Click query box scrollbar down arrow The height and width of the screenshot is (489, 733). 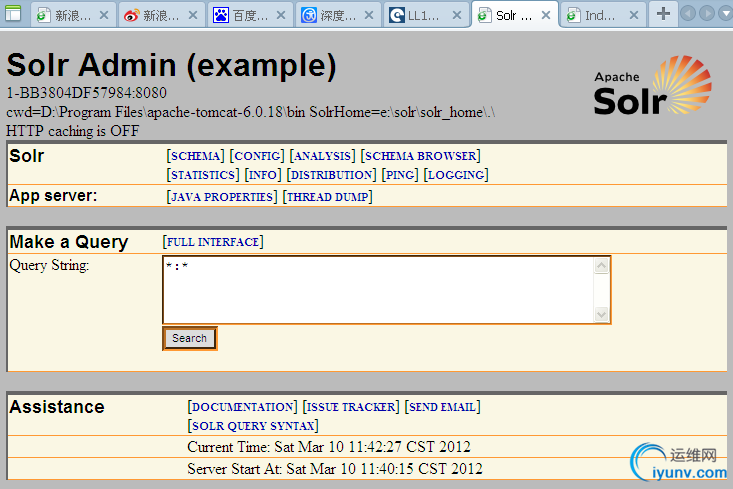point(601,314)
